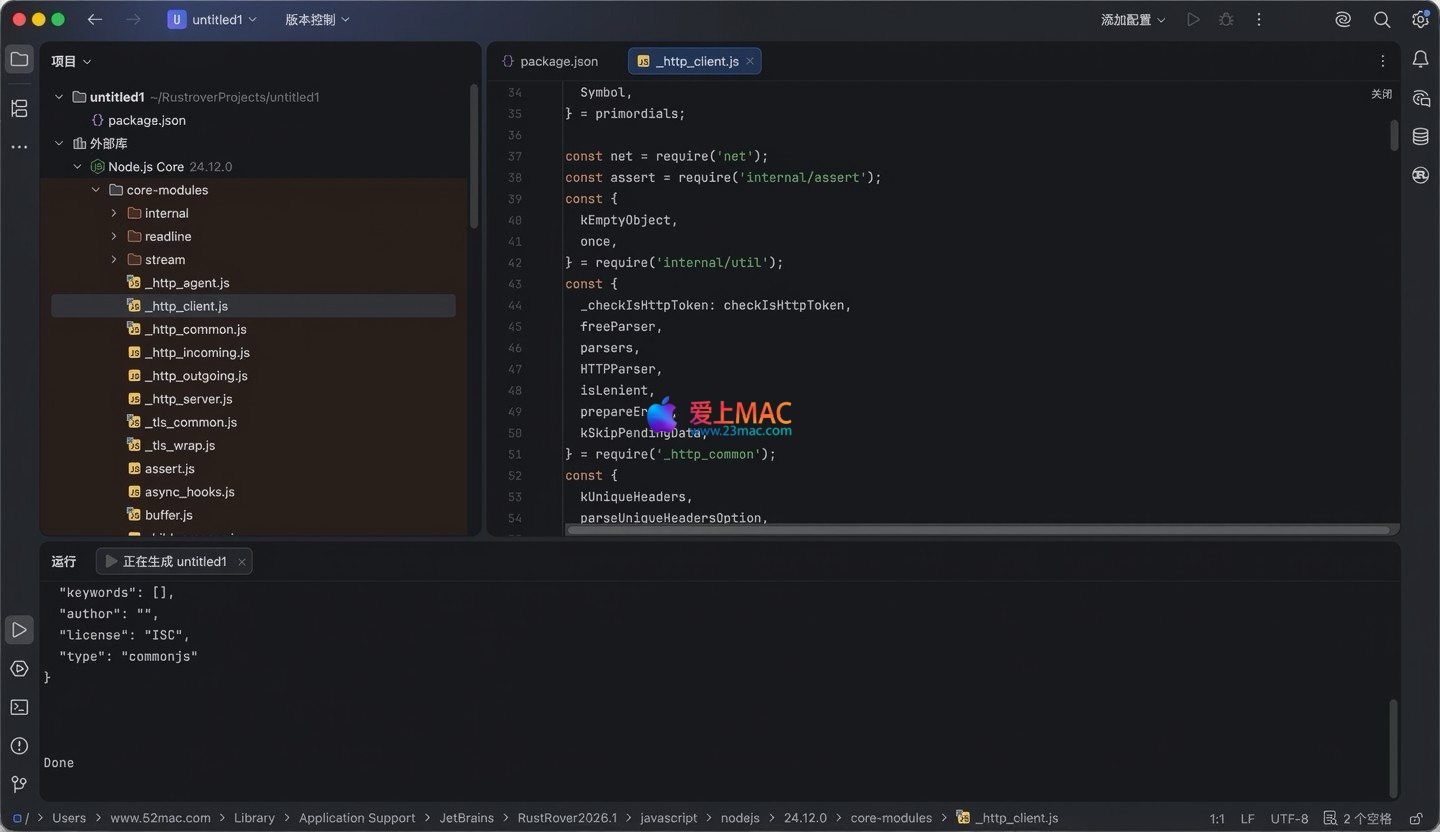Image resolution: width=1440 pixels, height=832 pixels.
Task: Open the Structure tool window icon
Action: coord(19,108)
